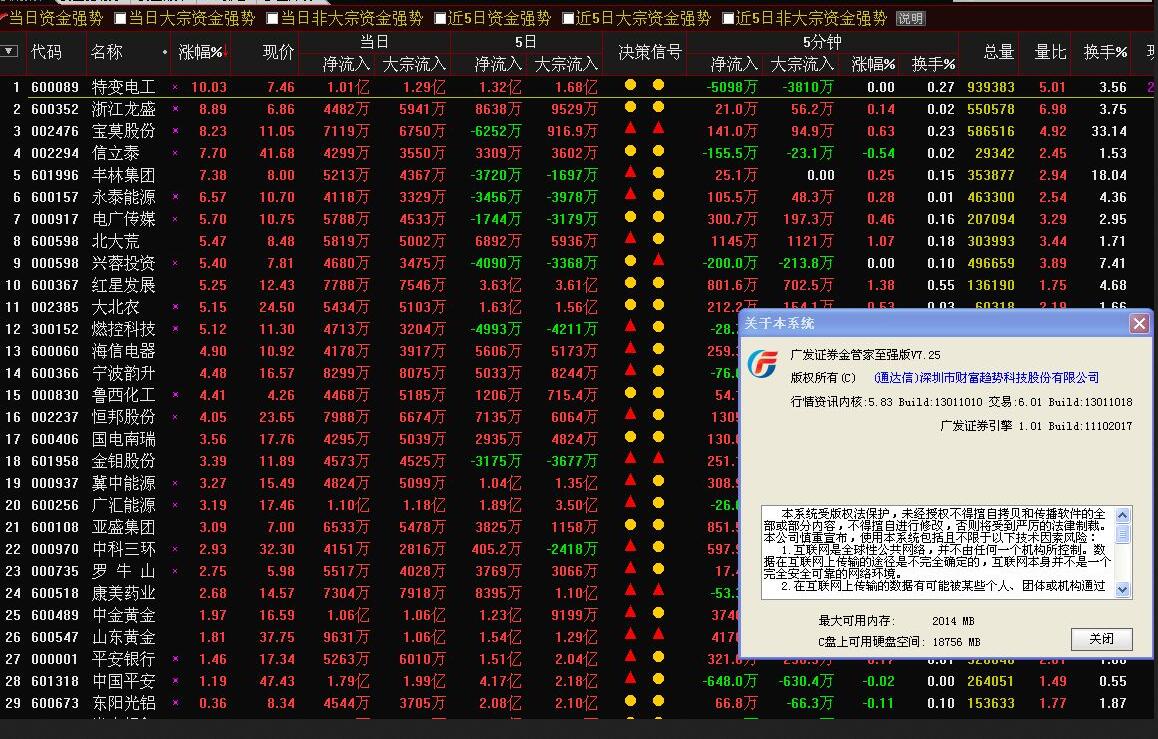The width and height of the screenshot is (1158, 739).
Task: Click 换手% header at table's right end
Action: point(1106,52)
